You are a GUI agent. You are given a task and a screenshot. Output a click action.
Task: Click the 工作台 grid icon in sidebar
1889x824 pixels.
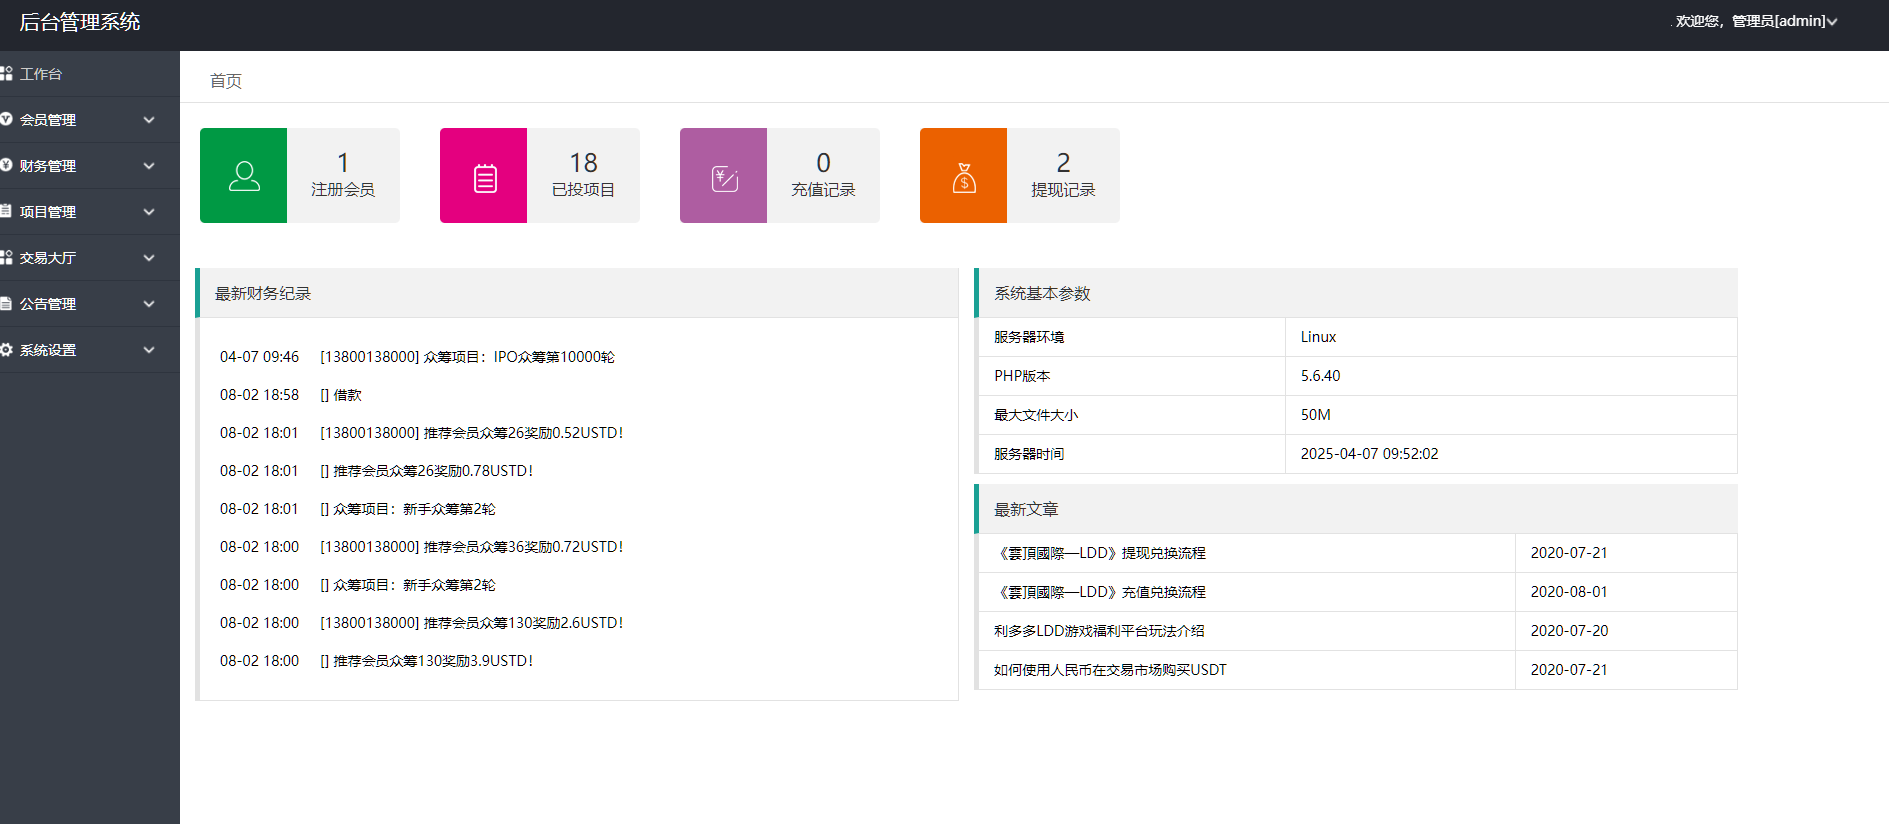pos(6,74)
